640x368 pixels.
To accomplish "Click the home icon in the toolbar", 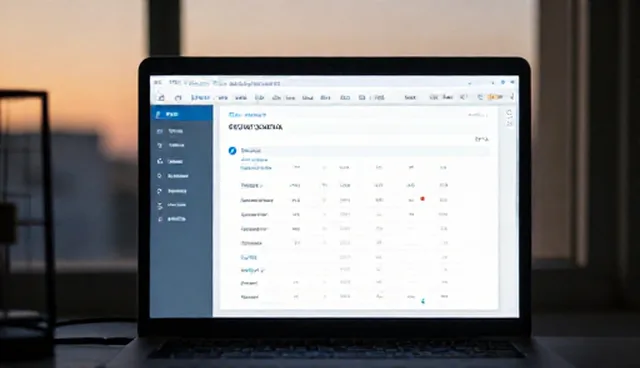I will click(161, 98).
